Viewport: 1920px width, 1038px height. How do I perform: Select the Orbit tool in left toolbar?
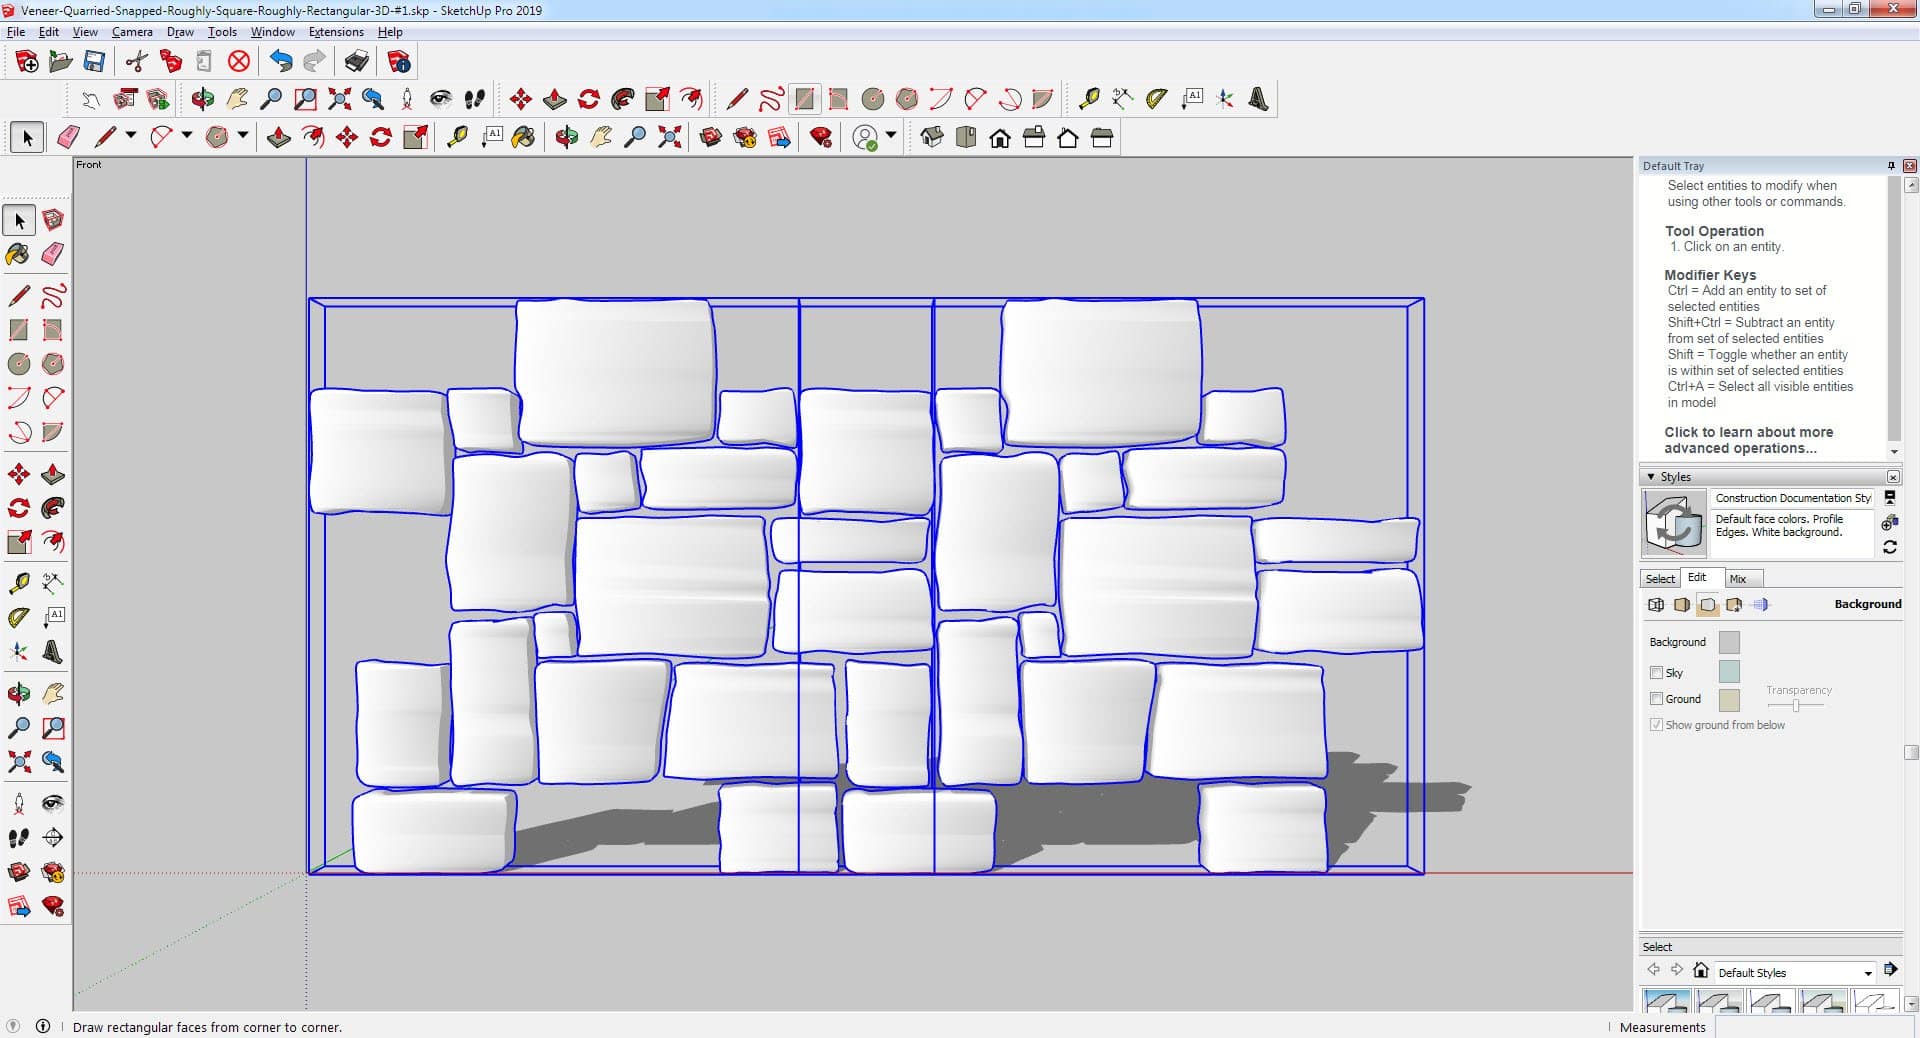point(18,693)
